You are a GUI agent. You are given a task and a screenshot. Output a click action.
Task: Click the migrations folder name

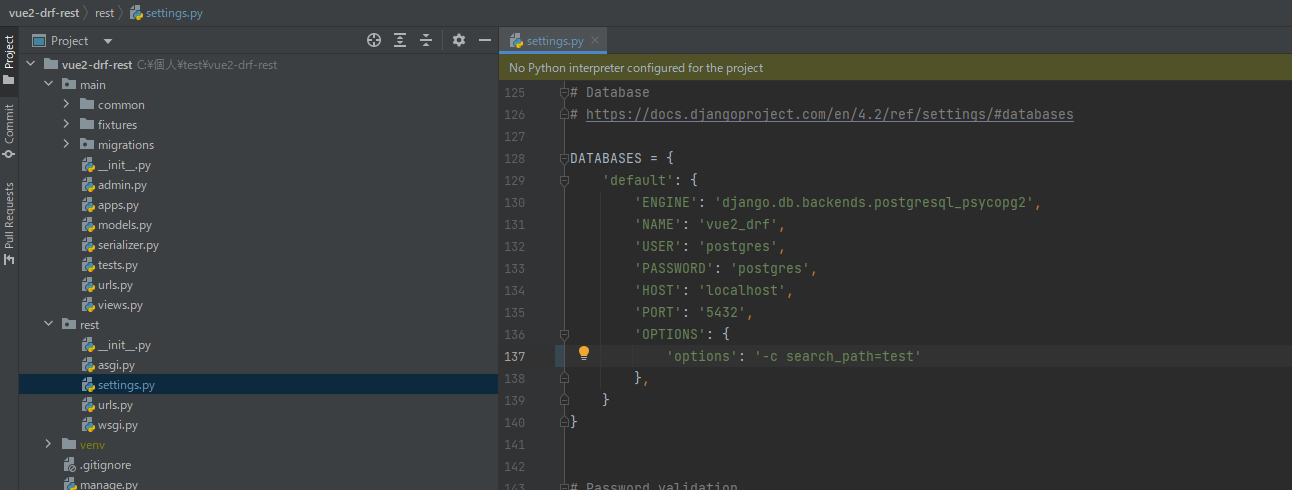(x=126, y=145)
